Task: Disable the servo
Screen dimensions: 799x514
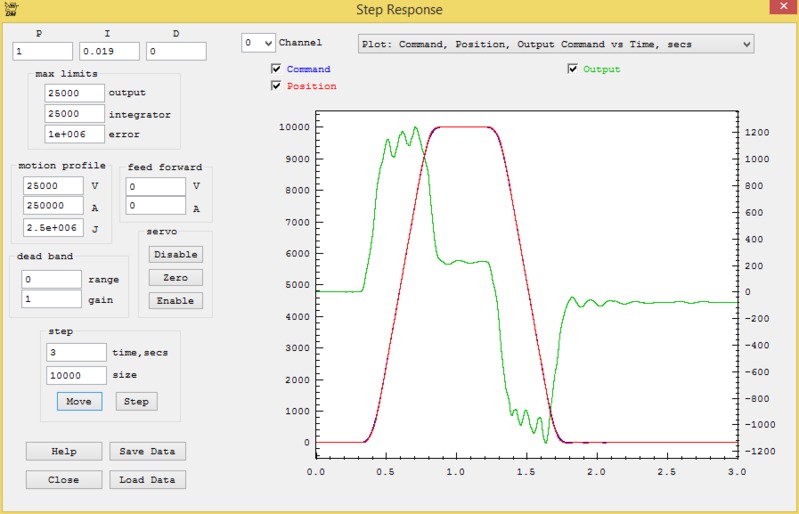Action: [x=175, y=254]
